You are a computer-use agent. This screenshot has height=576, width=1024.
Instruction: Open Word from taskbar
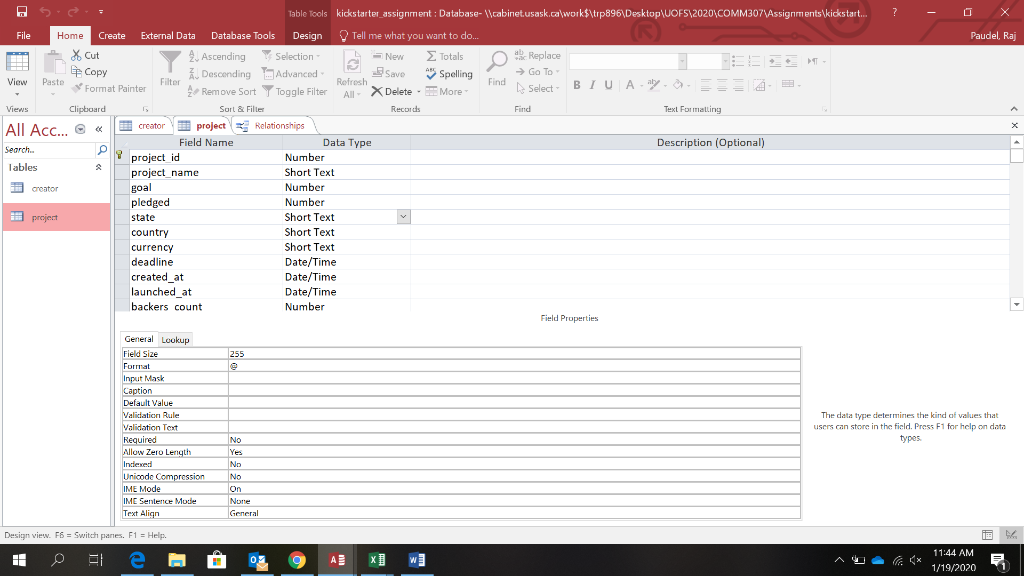point(417,560)
